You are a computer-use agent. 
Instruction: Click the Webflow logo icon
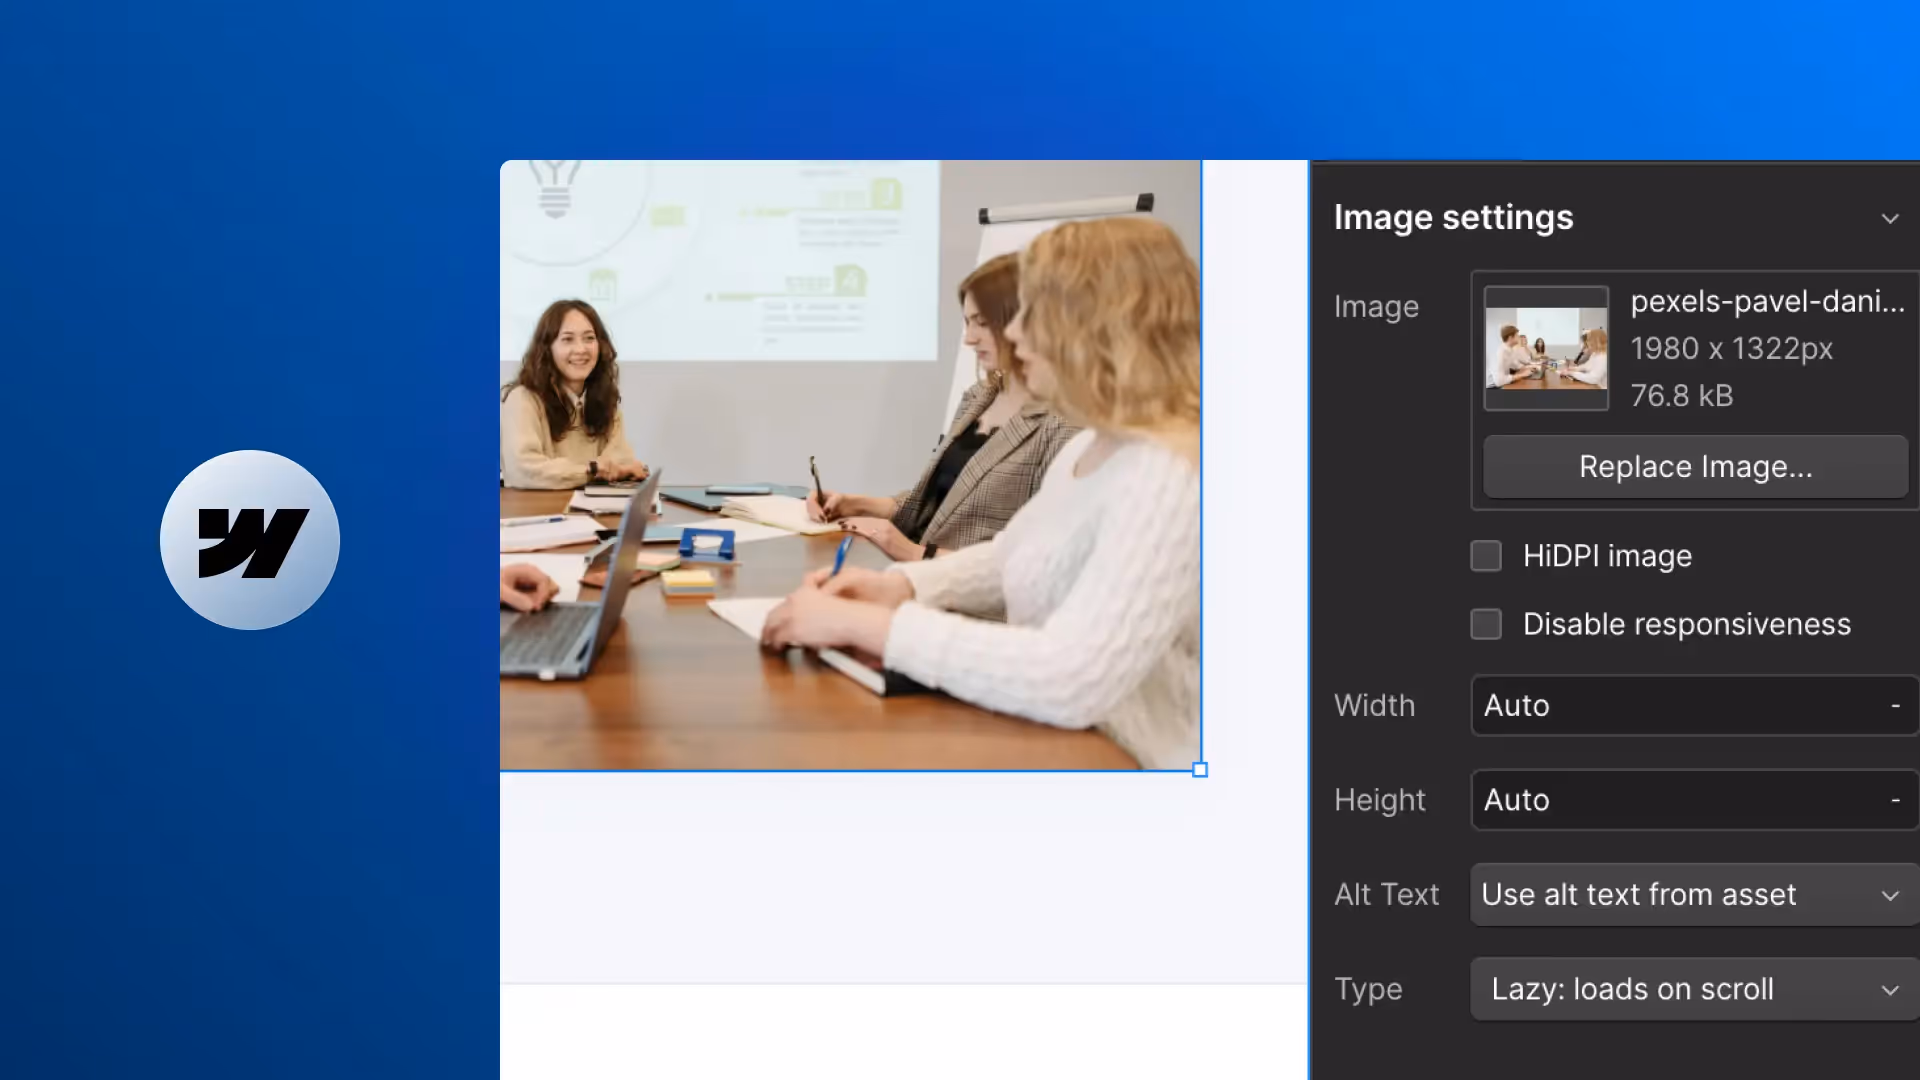coord(250,540)
